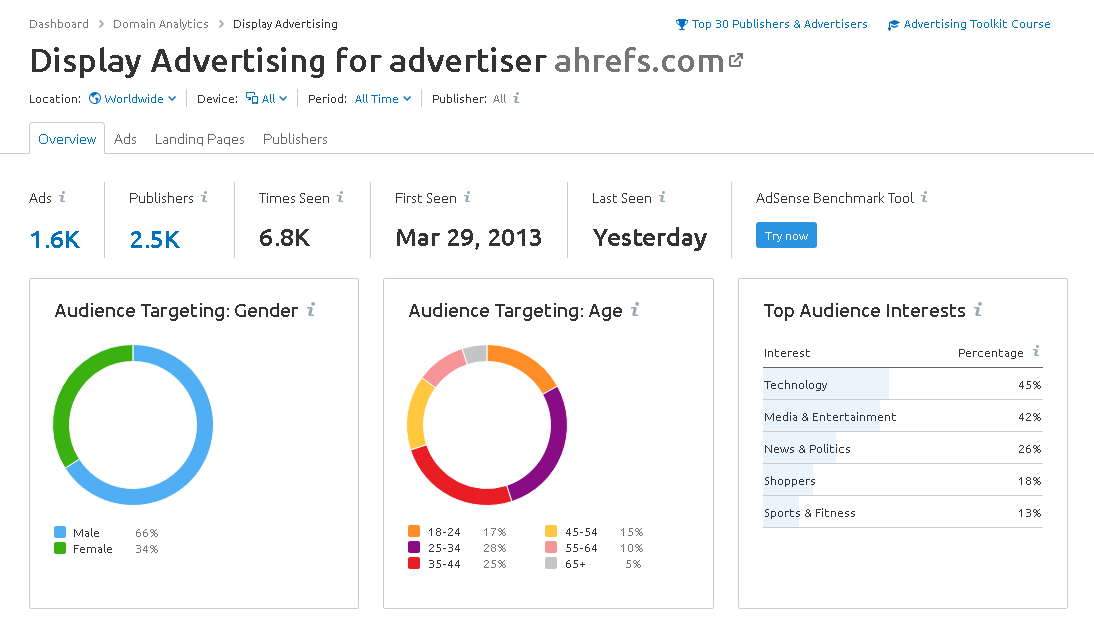Image resolution: width=1094 pixels, height=624 pixels.
Task: Open the Location Worldwide dropdown
Action: (x=132, y=98)
